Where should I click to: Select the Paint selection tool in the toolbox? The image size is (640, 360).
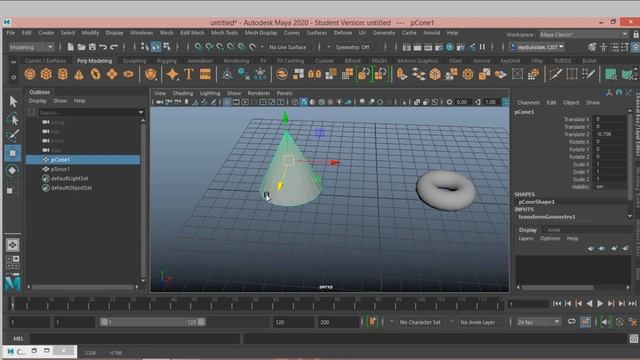[x=13, y=135]
